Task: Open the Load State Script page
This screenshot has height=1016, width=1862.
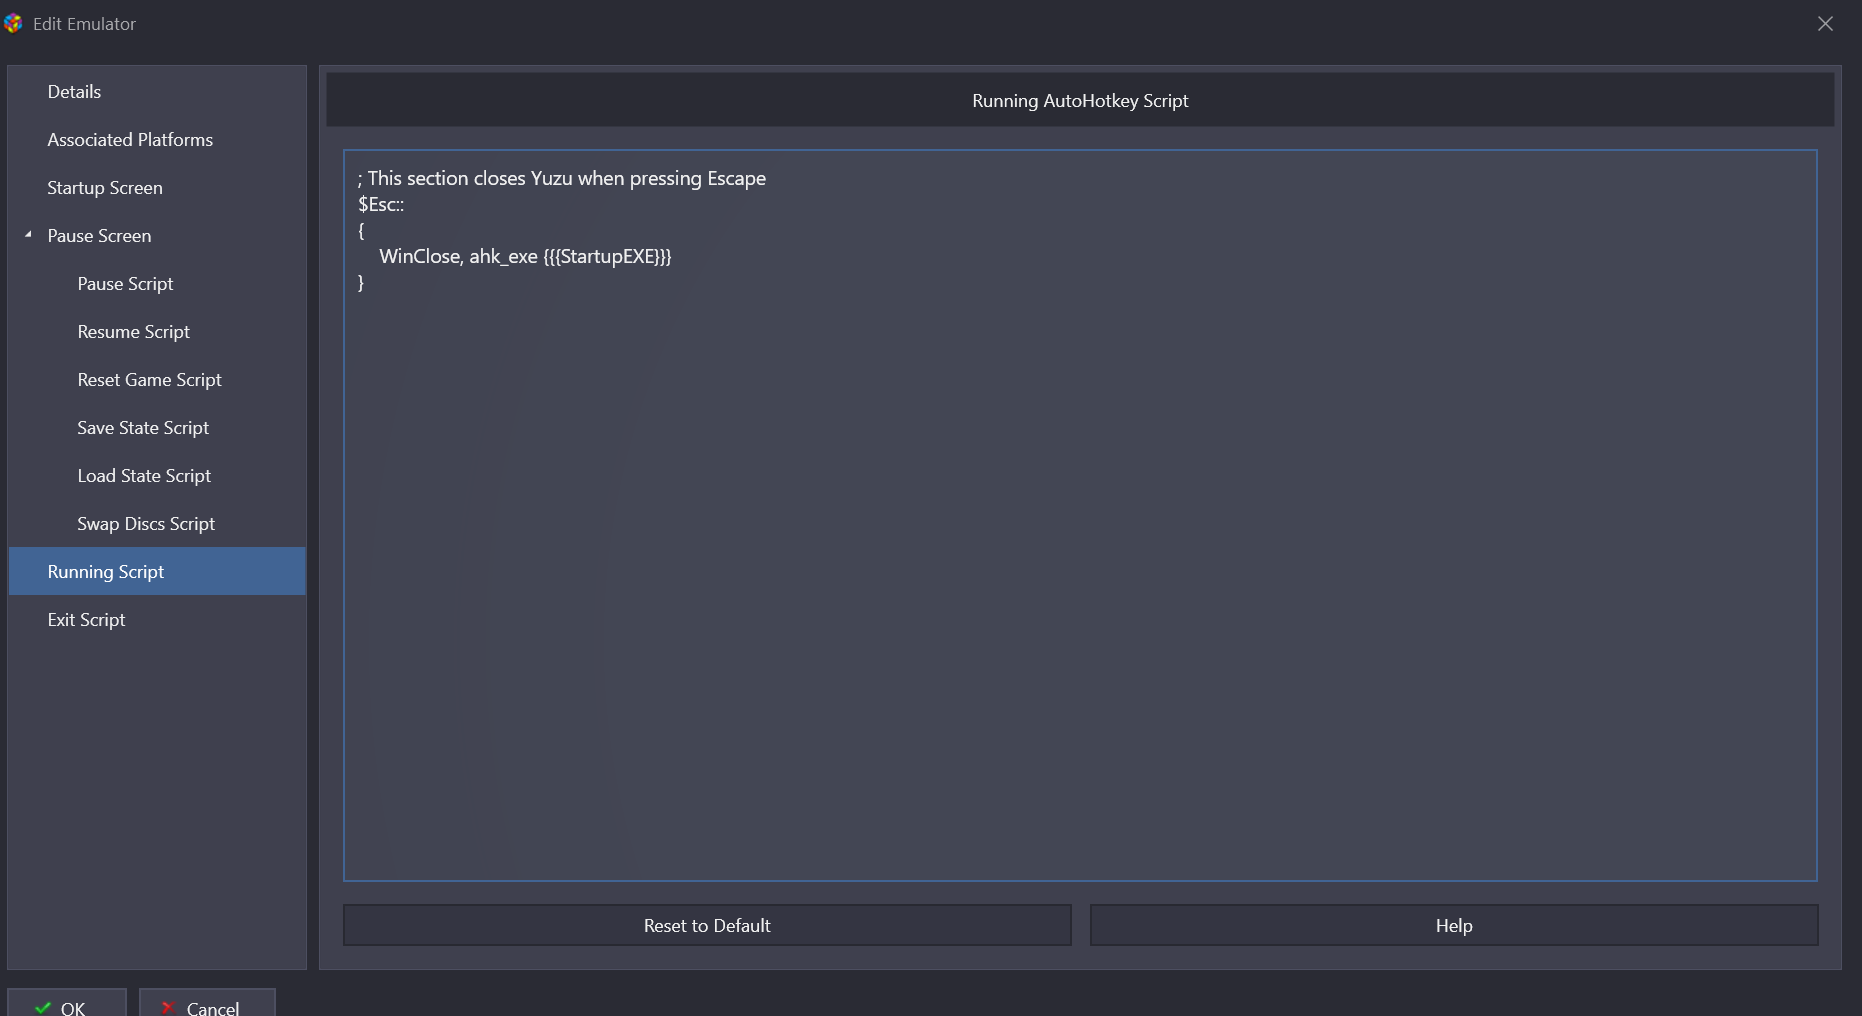Action: pyautogui.click(x=157, y=476)
